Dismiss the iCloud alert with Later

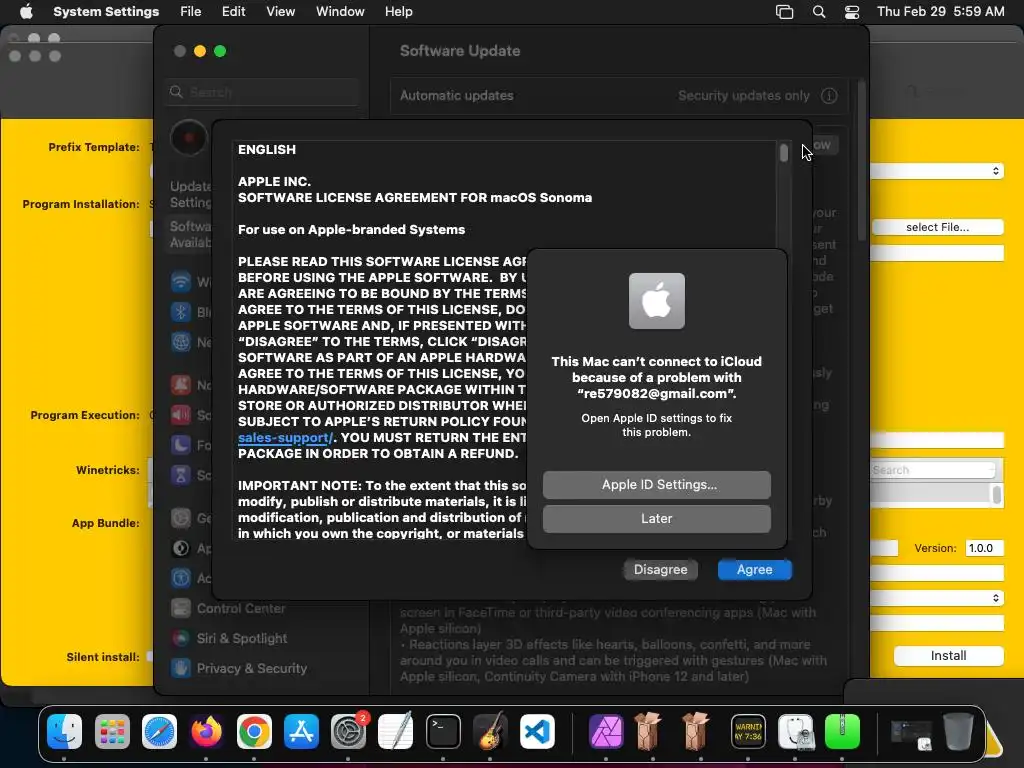[x=656, y=519]
